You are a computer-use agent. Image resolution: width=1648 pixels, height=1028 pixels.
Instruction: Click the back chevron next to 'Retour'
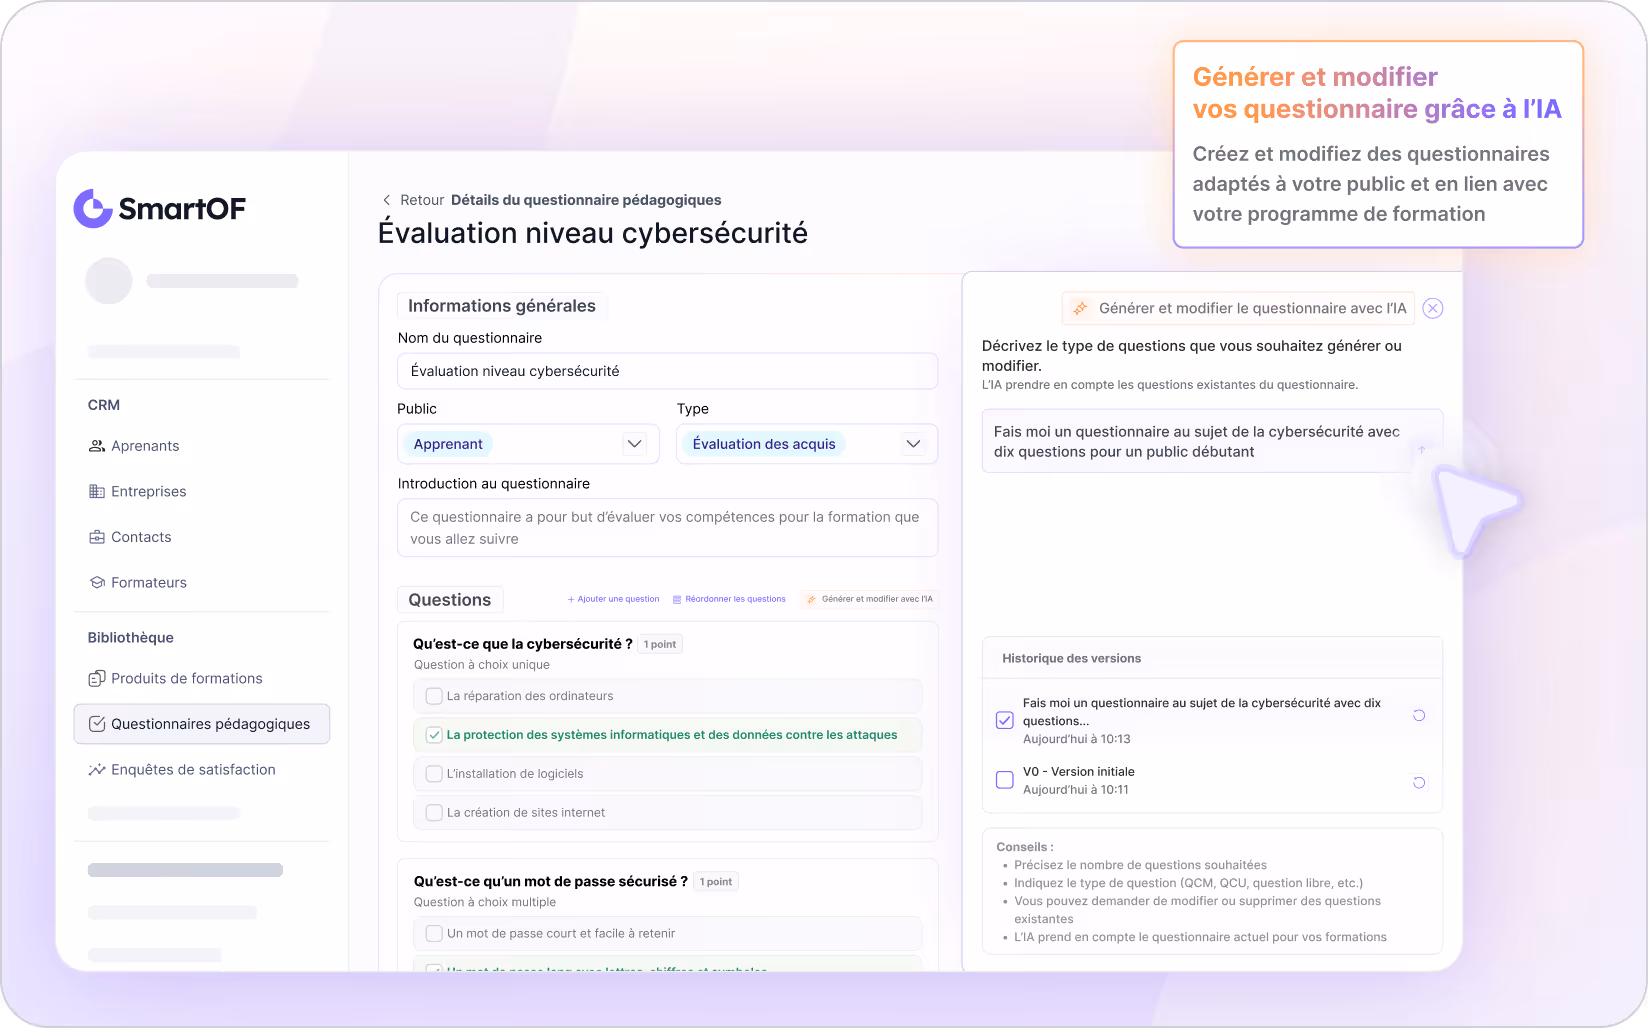[x=387, y=199]
